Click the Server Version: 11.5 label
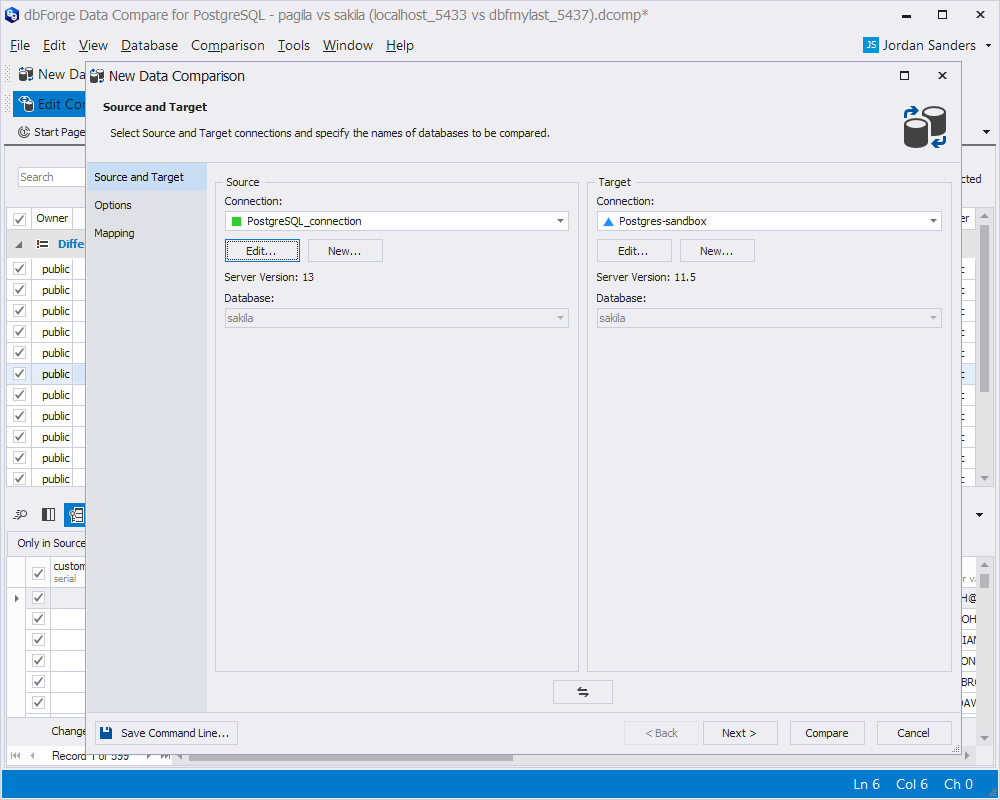Screen dimensions: 1000x800 645,277
